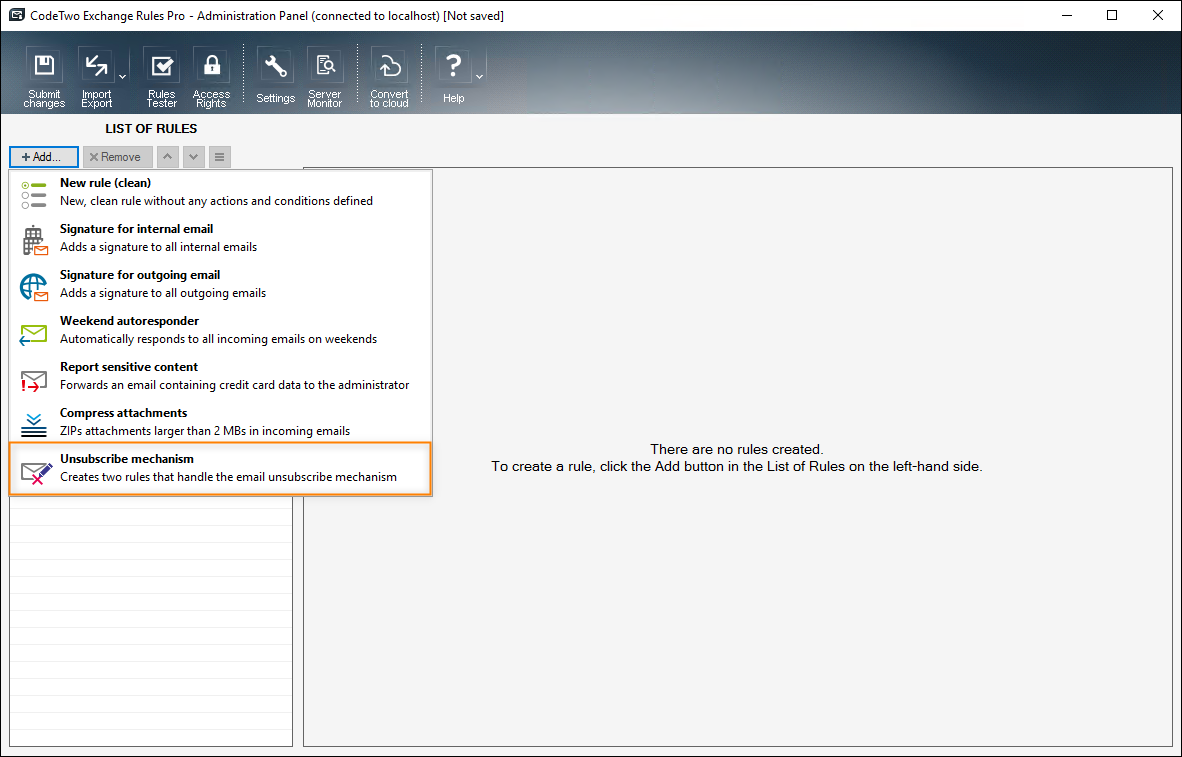Choose Report sensitive content template

(x=220, y=376)
